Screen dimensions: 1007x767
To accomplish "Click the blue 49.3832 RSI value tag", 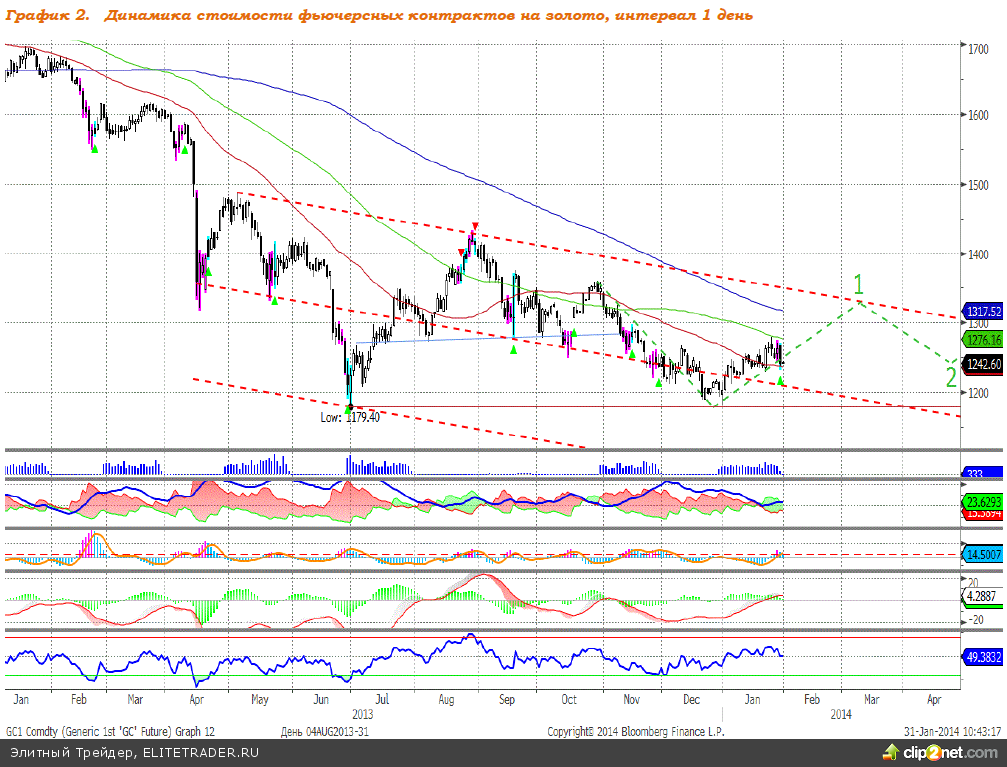I will point(982,658).
